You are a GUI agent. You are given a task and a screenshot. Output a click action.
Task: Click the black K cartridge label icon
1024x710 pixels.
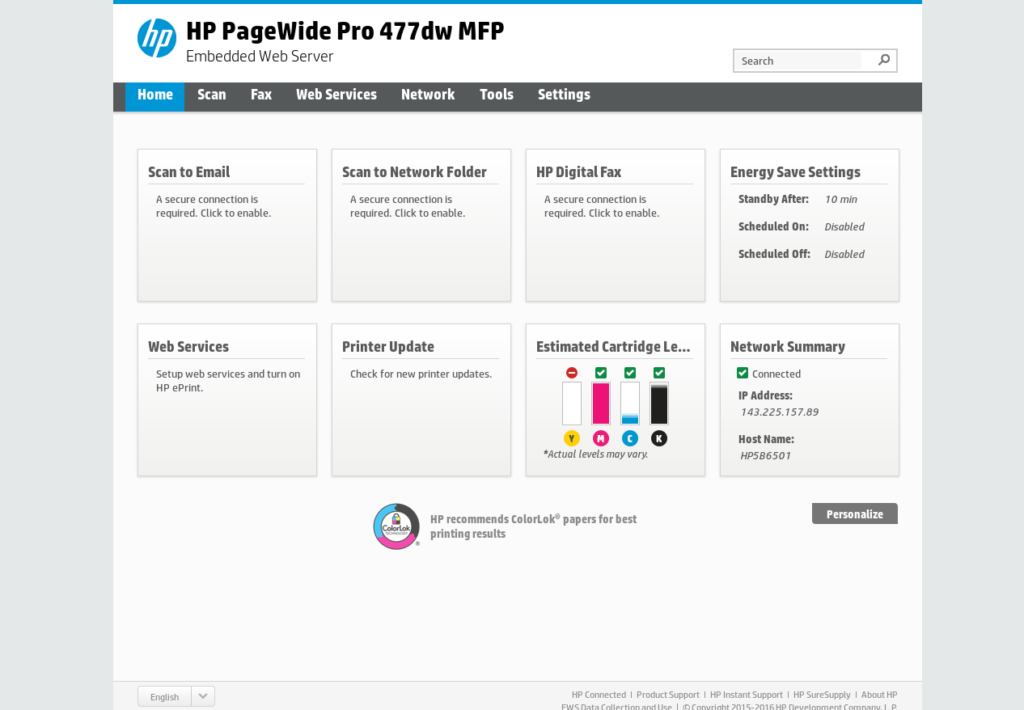click(x=659, y=438)
